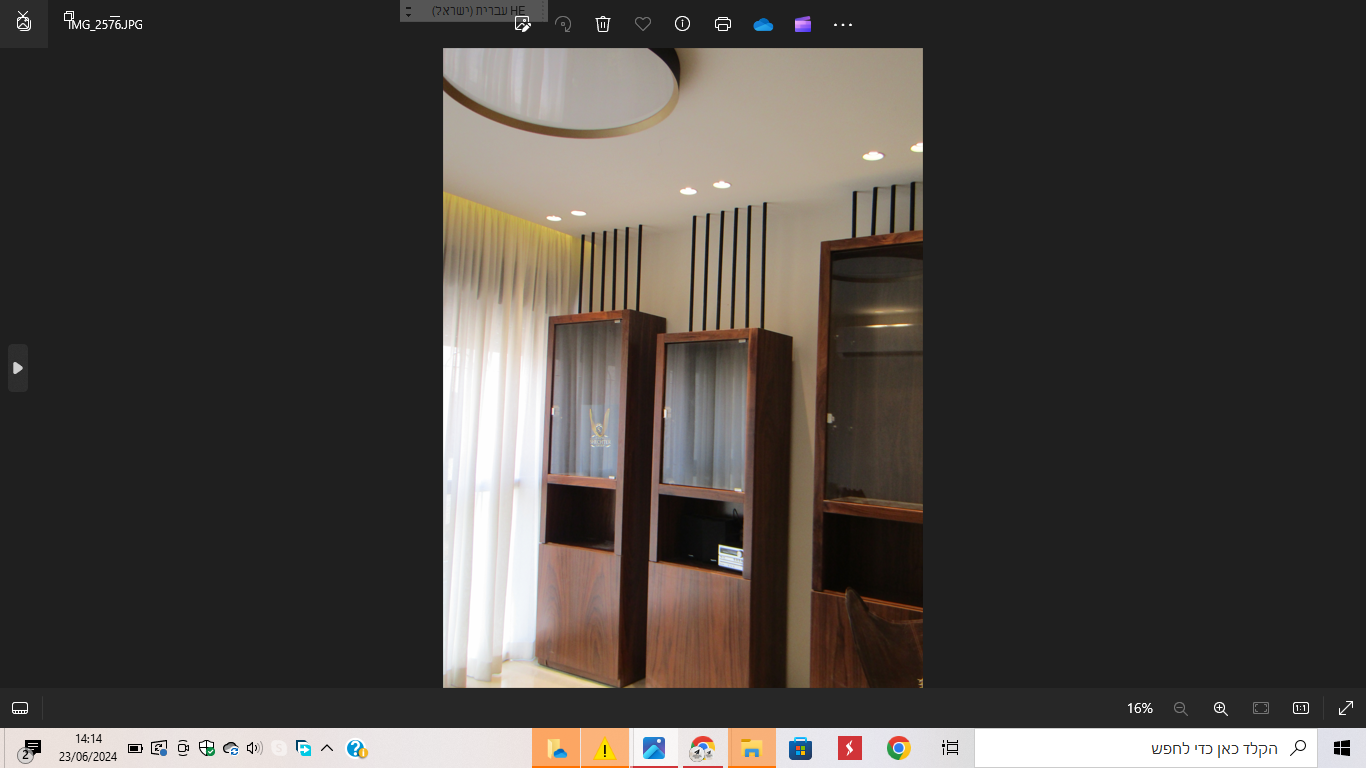The width and height of the screenshot is (1366, 768).
Task: Rotate the photo with the rotate icon
Action: [563, 24]
